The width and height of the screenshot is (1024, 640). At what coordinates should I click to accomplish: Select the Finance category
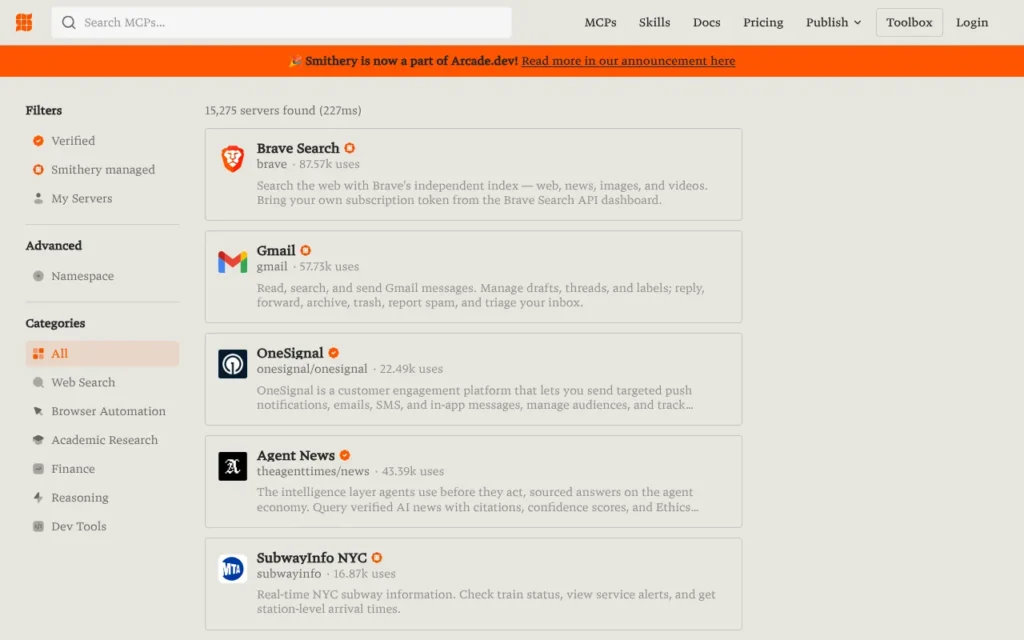click(102, 468)
